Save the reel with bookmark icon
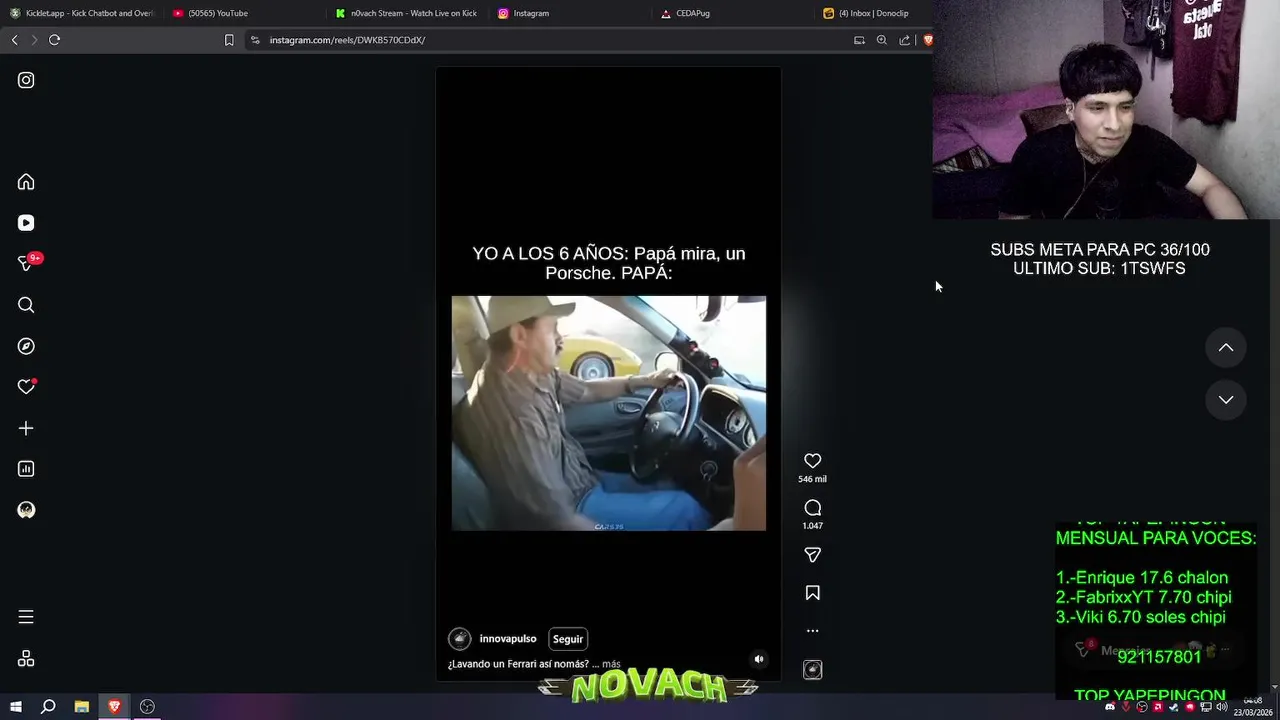Viewport: 1280px width, 720px height. pyautogui.click(x=813, y=593)
